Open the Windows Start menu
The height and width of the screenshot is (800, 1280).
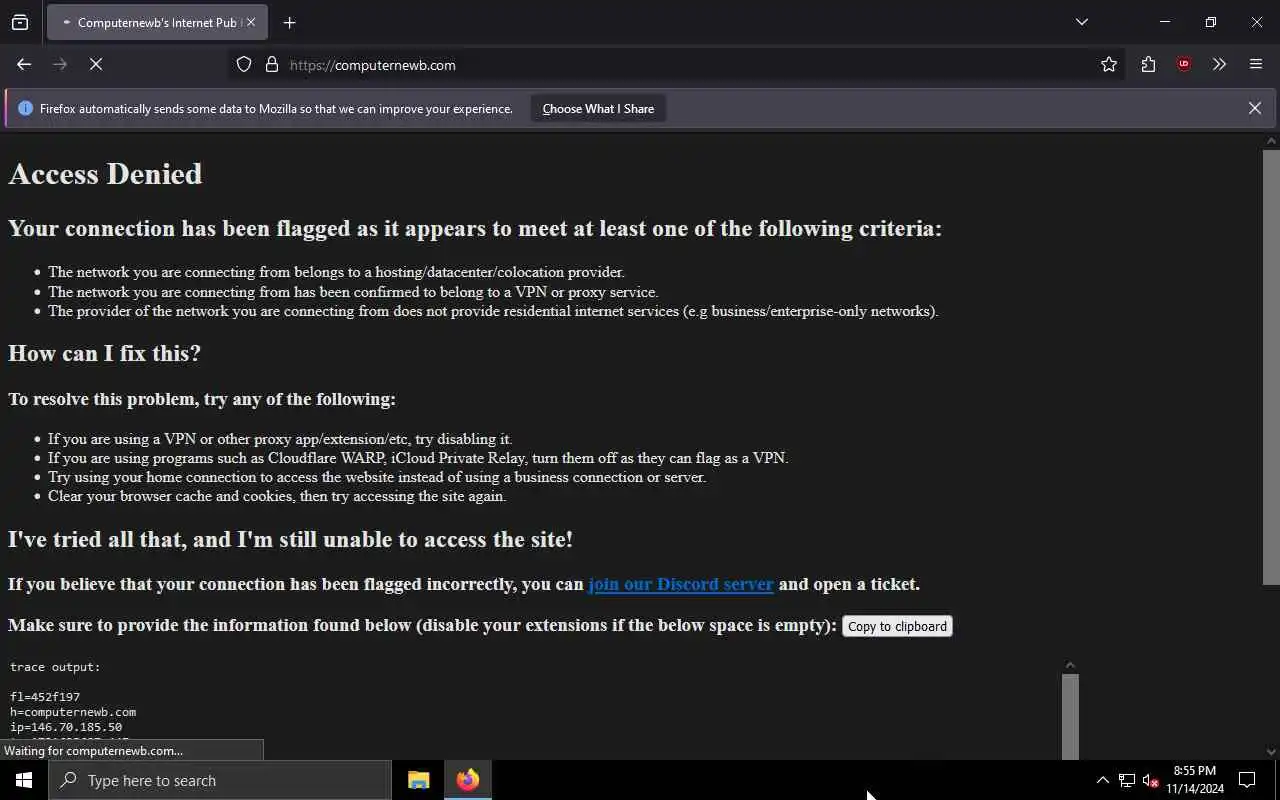[x=24, y=780]
